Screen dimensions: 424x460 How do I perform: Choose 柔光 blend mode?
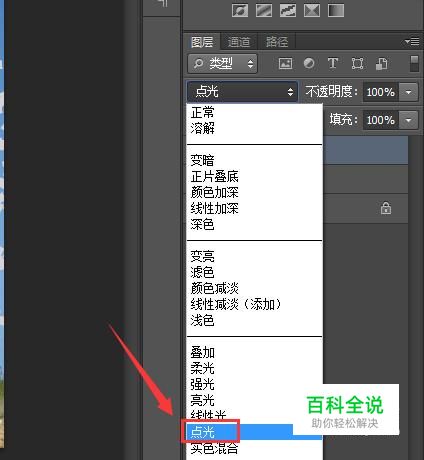(254, 368)
